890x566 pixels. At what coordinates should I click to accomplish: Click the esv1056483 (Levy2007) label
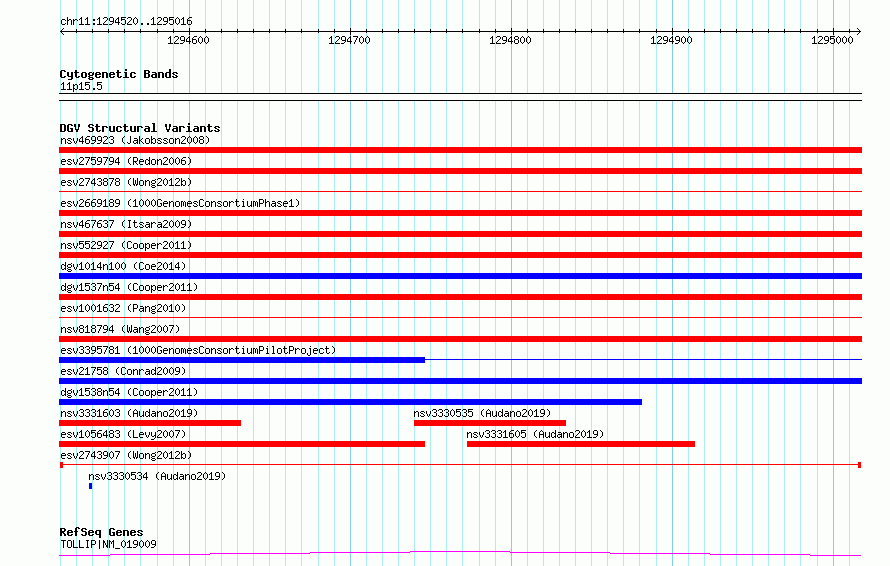tap(123, 434)
